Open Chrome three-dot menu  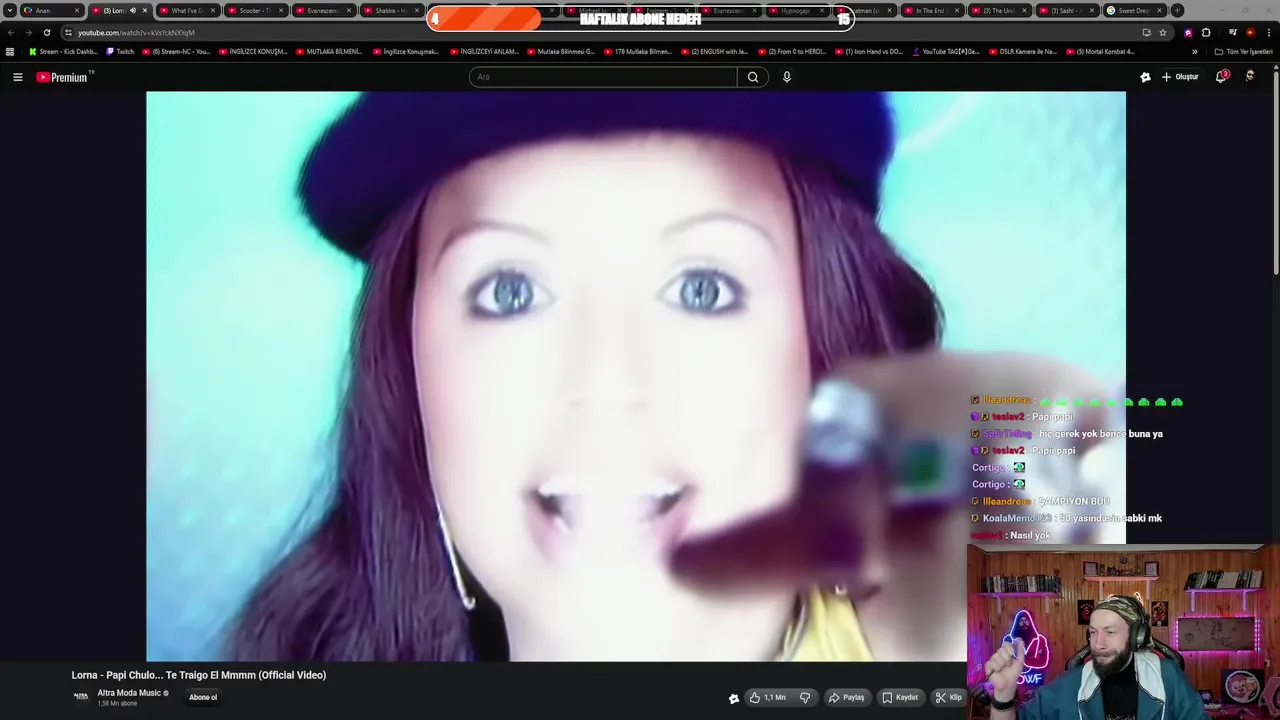(1268, 32)
